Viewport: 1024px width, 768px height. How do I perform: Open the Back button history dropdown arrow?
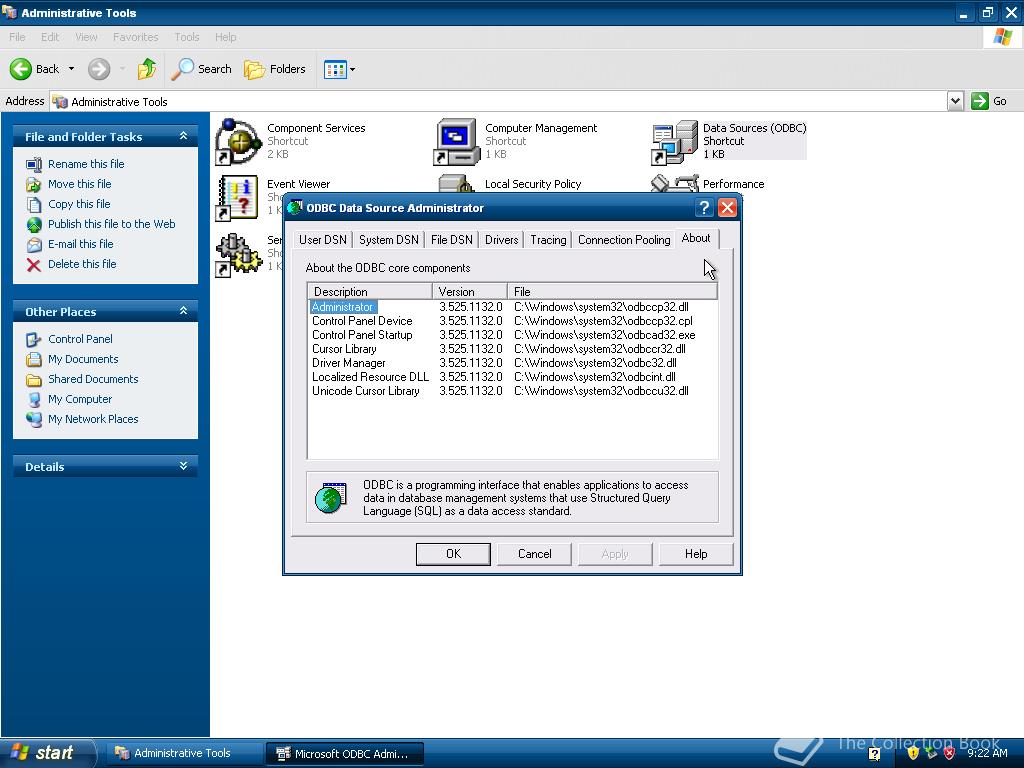pyautogui.click(x=71, y=69)
